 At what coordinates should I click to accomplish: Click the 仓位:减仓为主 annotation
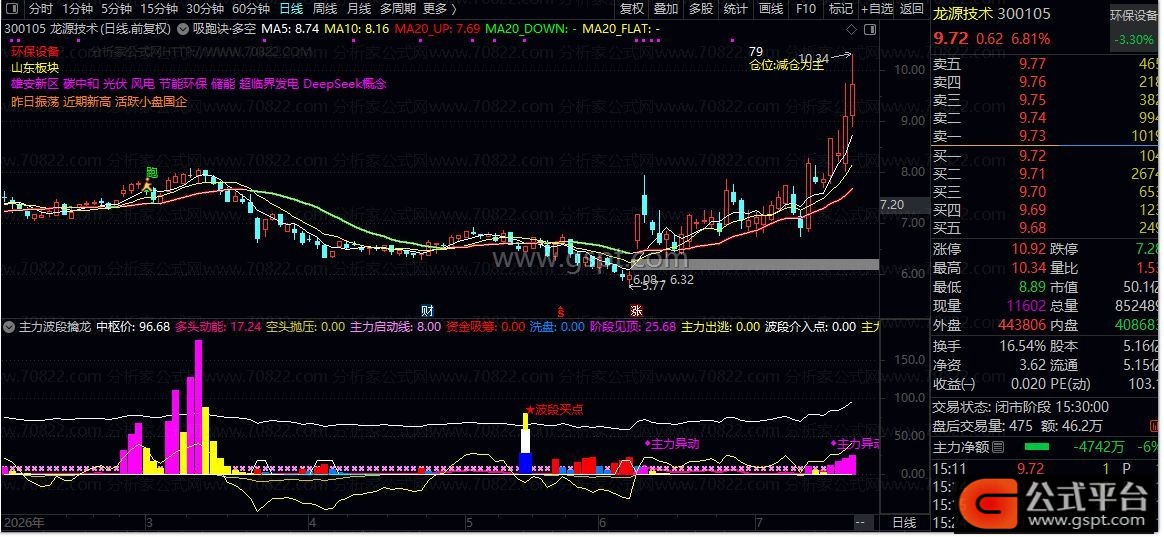pos(787,65)
